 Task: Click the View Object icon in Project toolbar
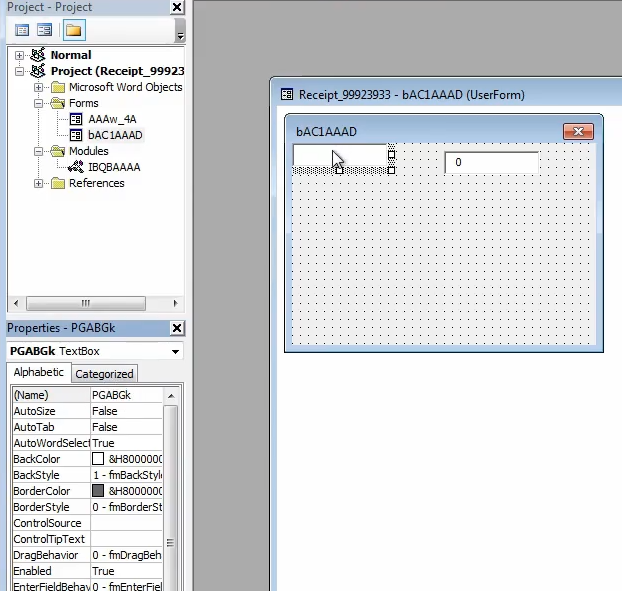(44, 30)
